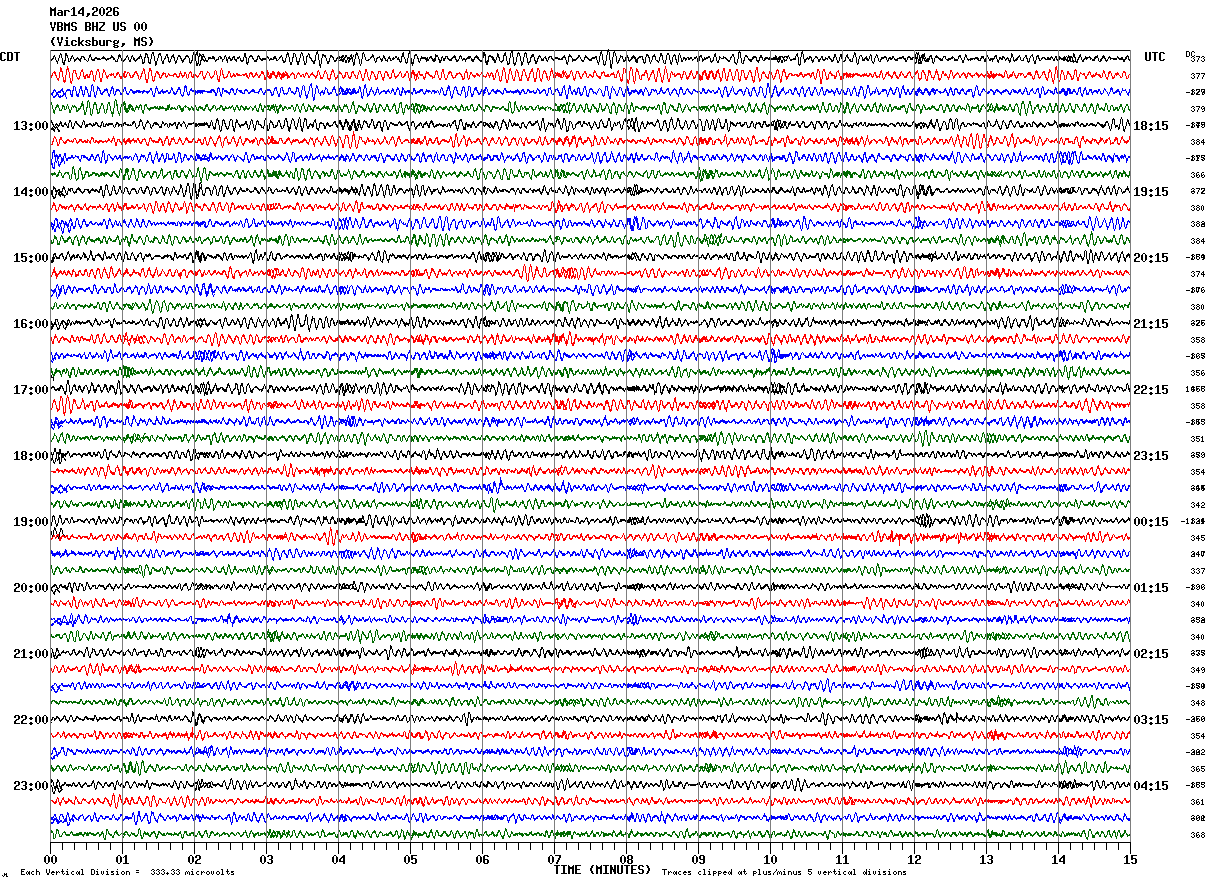Select the 21:00 CDT time label
Viewport: 1210px width, 886px height.
click(31, 654)
